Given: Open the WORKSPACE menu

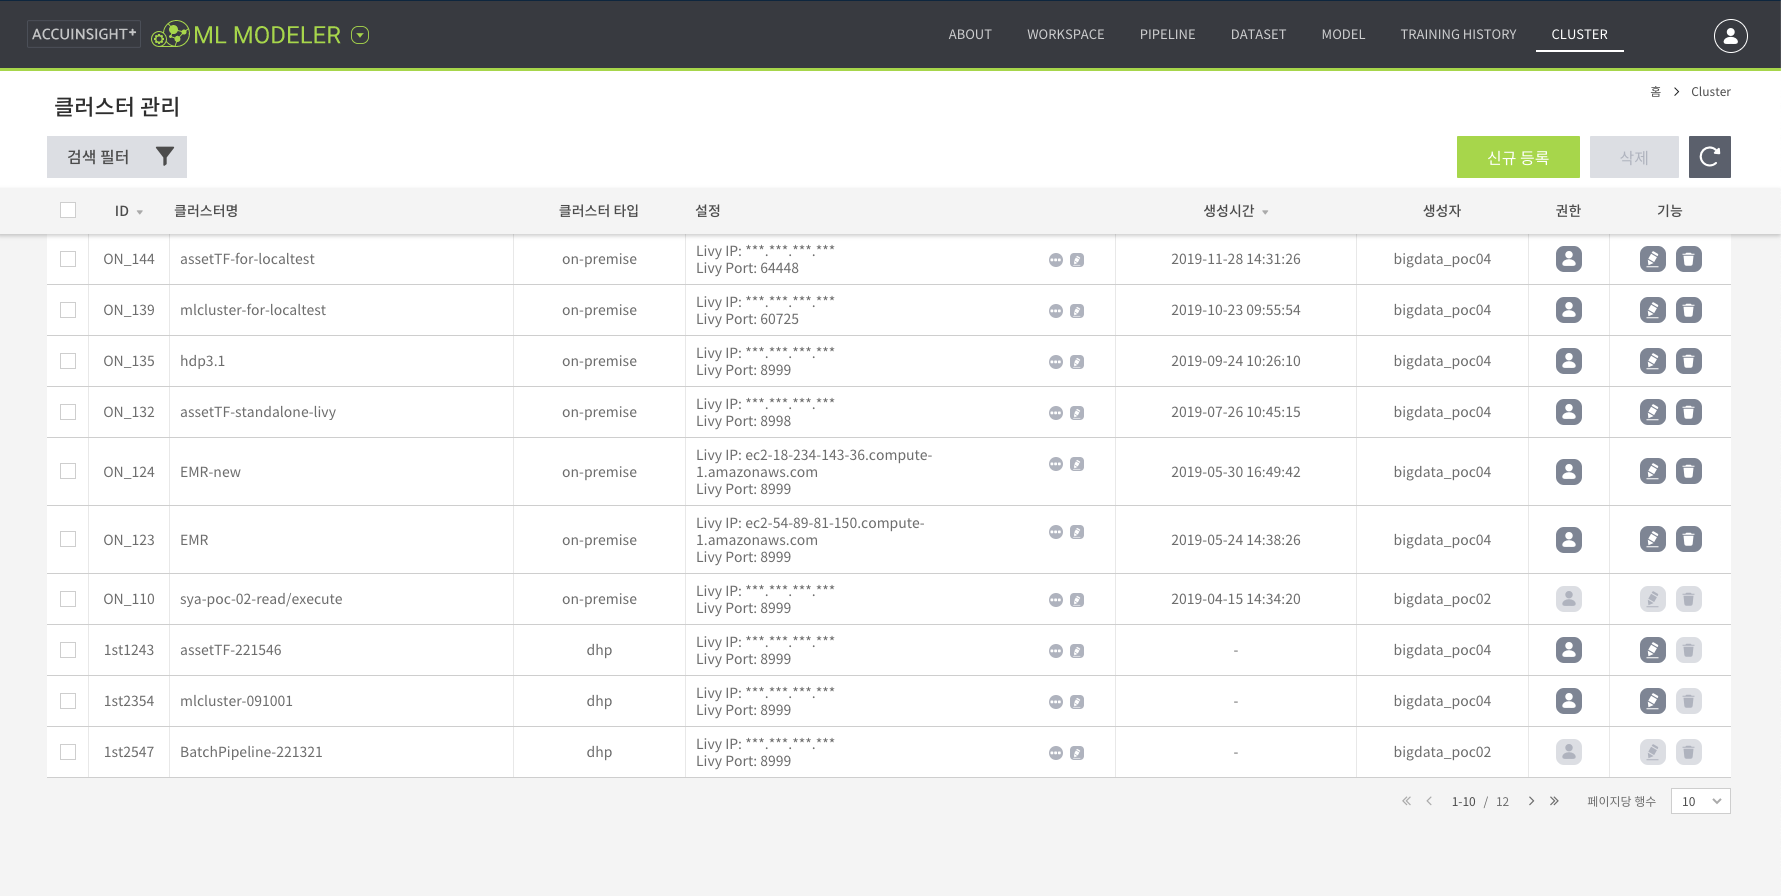Looking at the screenshot, I should click(x=1066, y=34).
